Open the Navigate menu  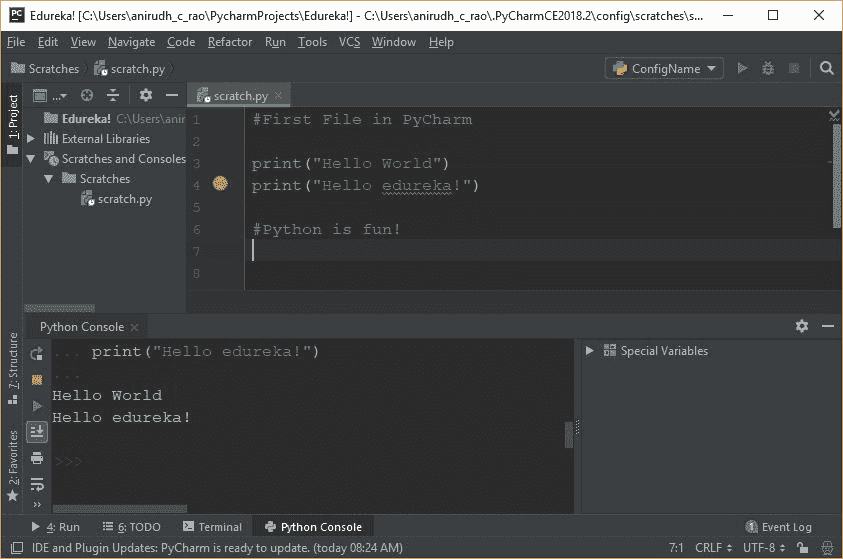coord(131,42)
